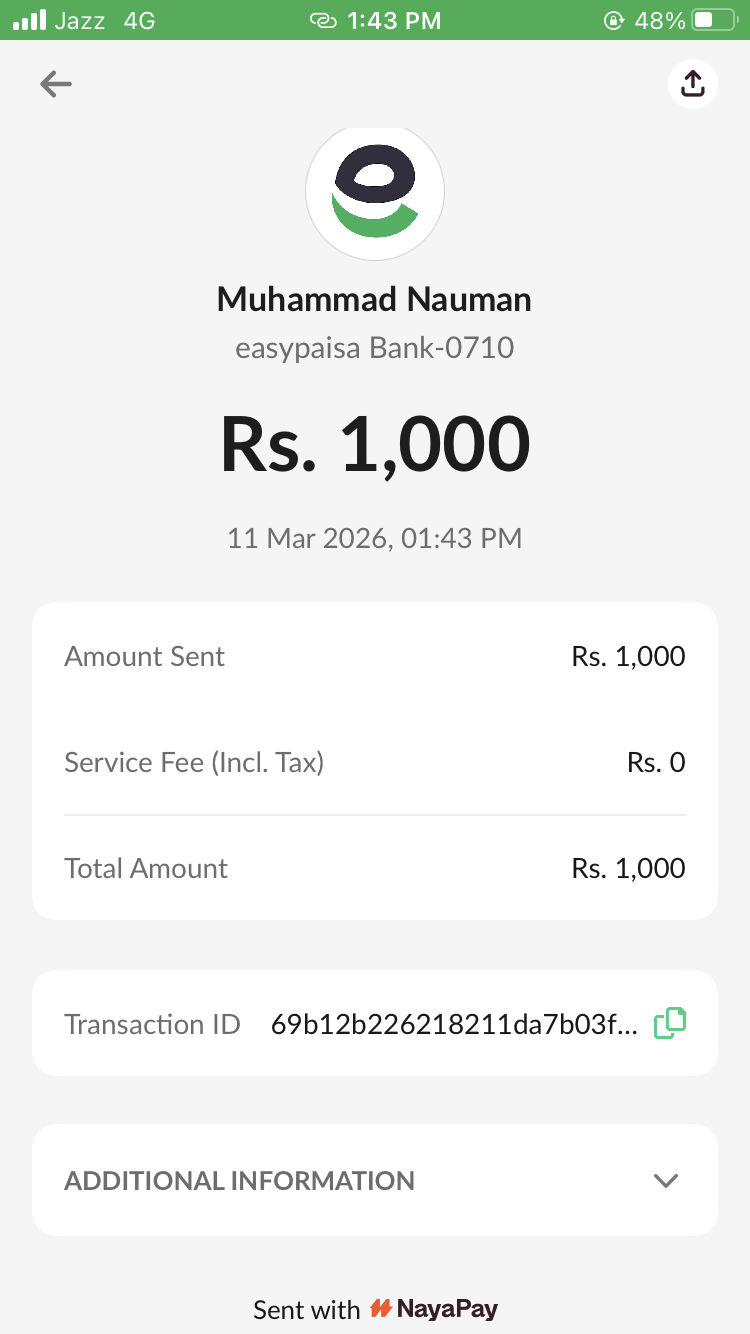This screenshot has height=1334, width=750.
Task: Expand the Additional Information chevron
Action: 666,1180
